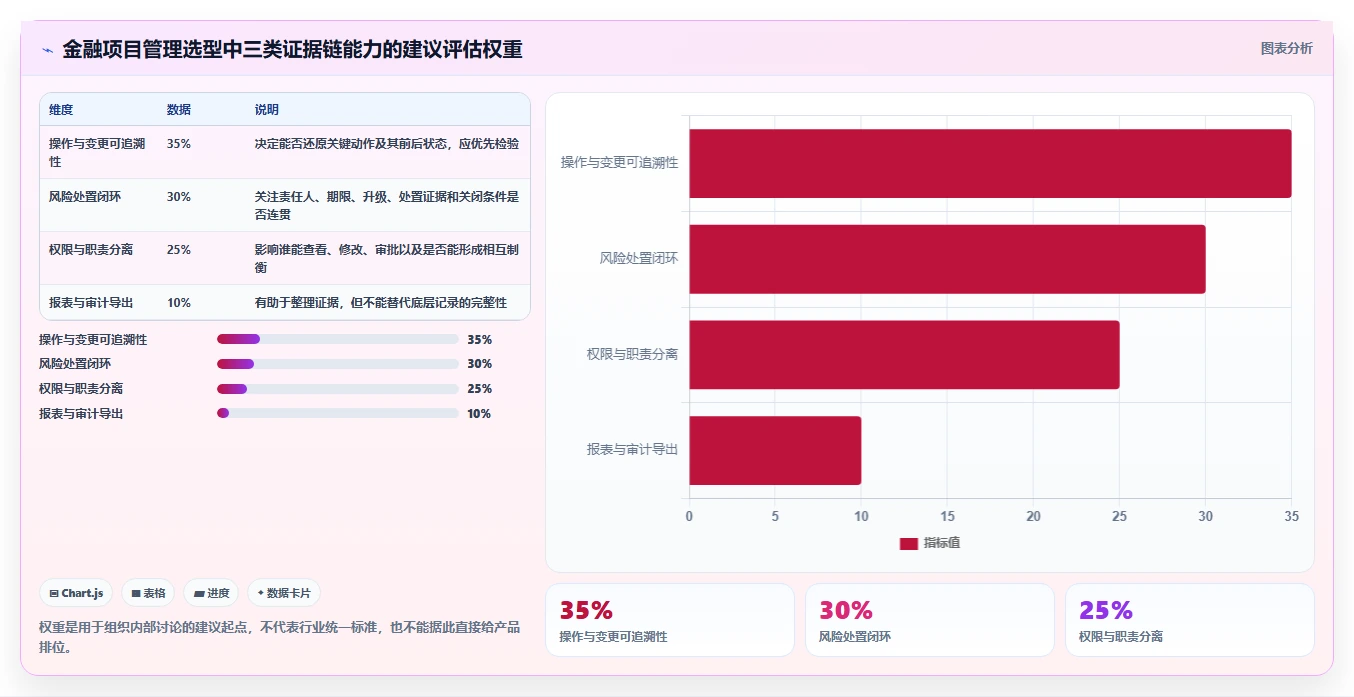The image size is (1354, 697).
Task: Click the 25% value in table
Action: (x=179, y=250)
